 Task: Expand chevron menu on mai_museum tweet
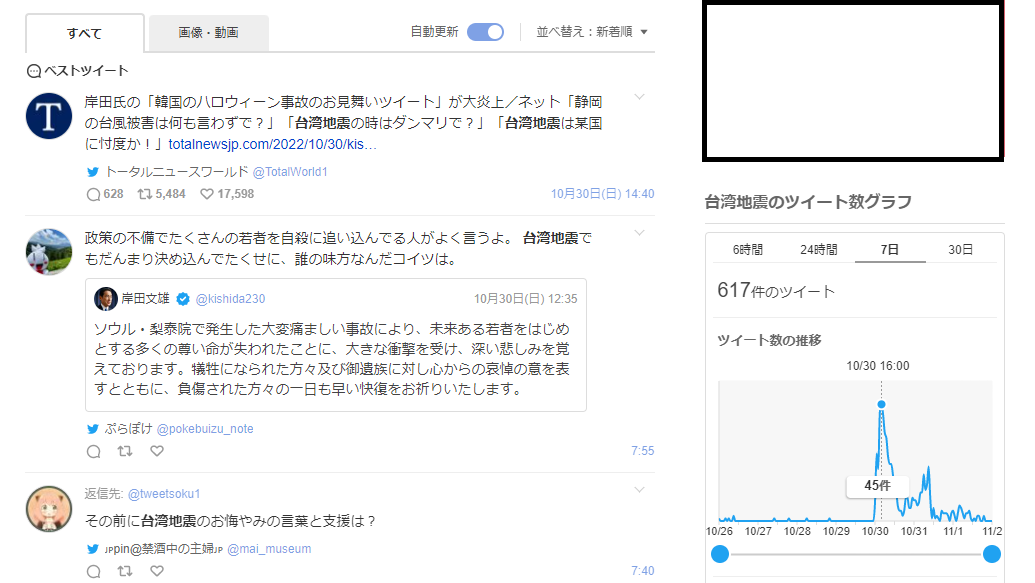[x=639, y=490]
